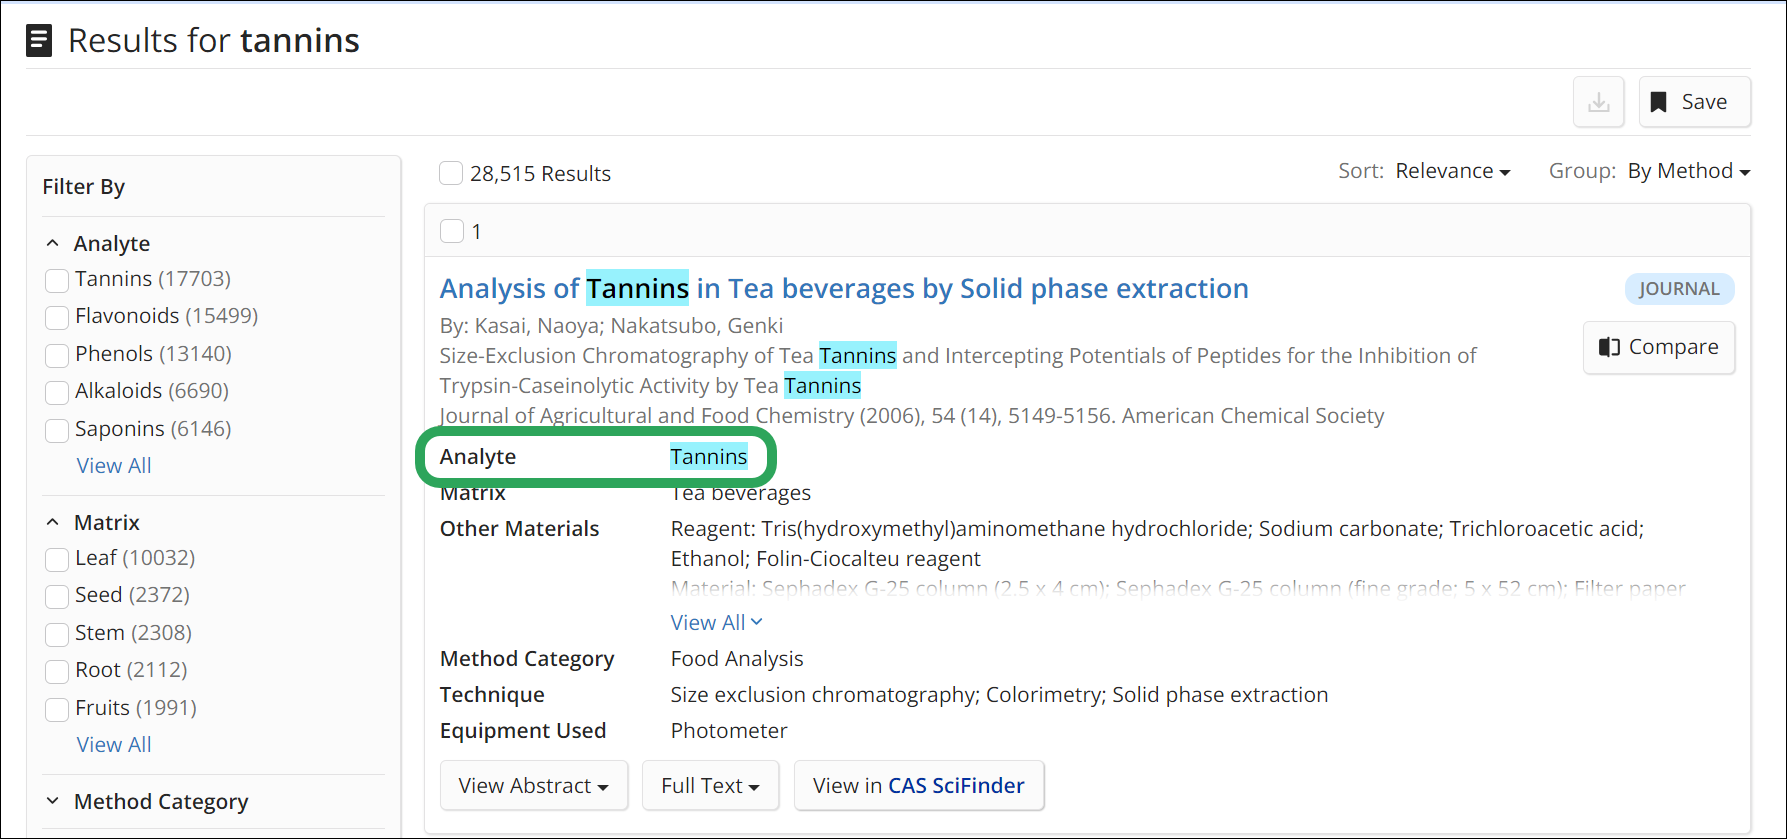Click the authors line Kasai, Naoya
Screen dimensions: 1787x839
click(611, 326)
